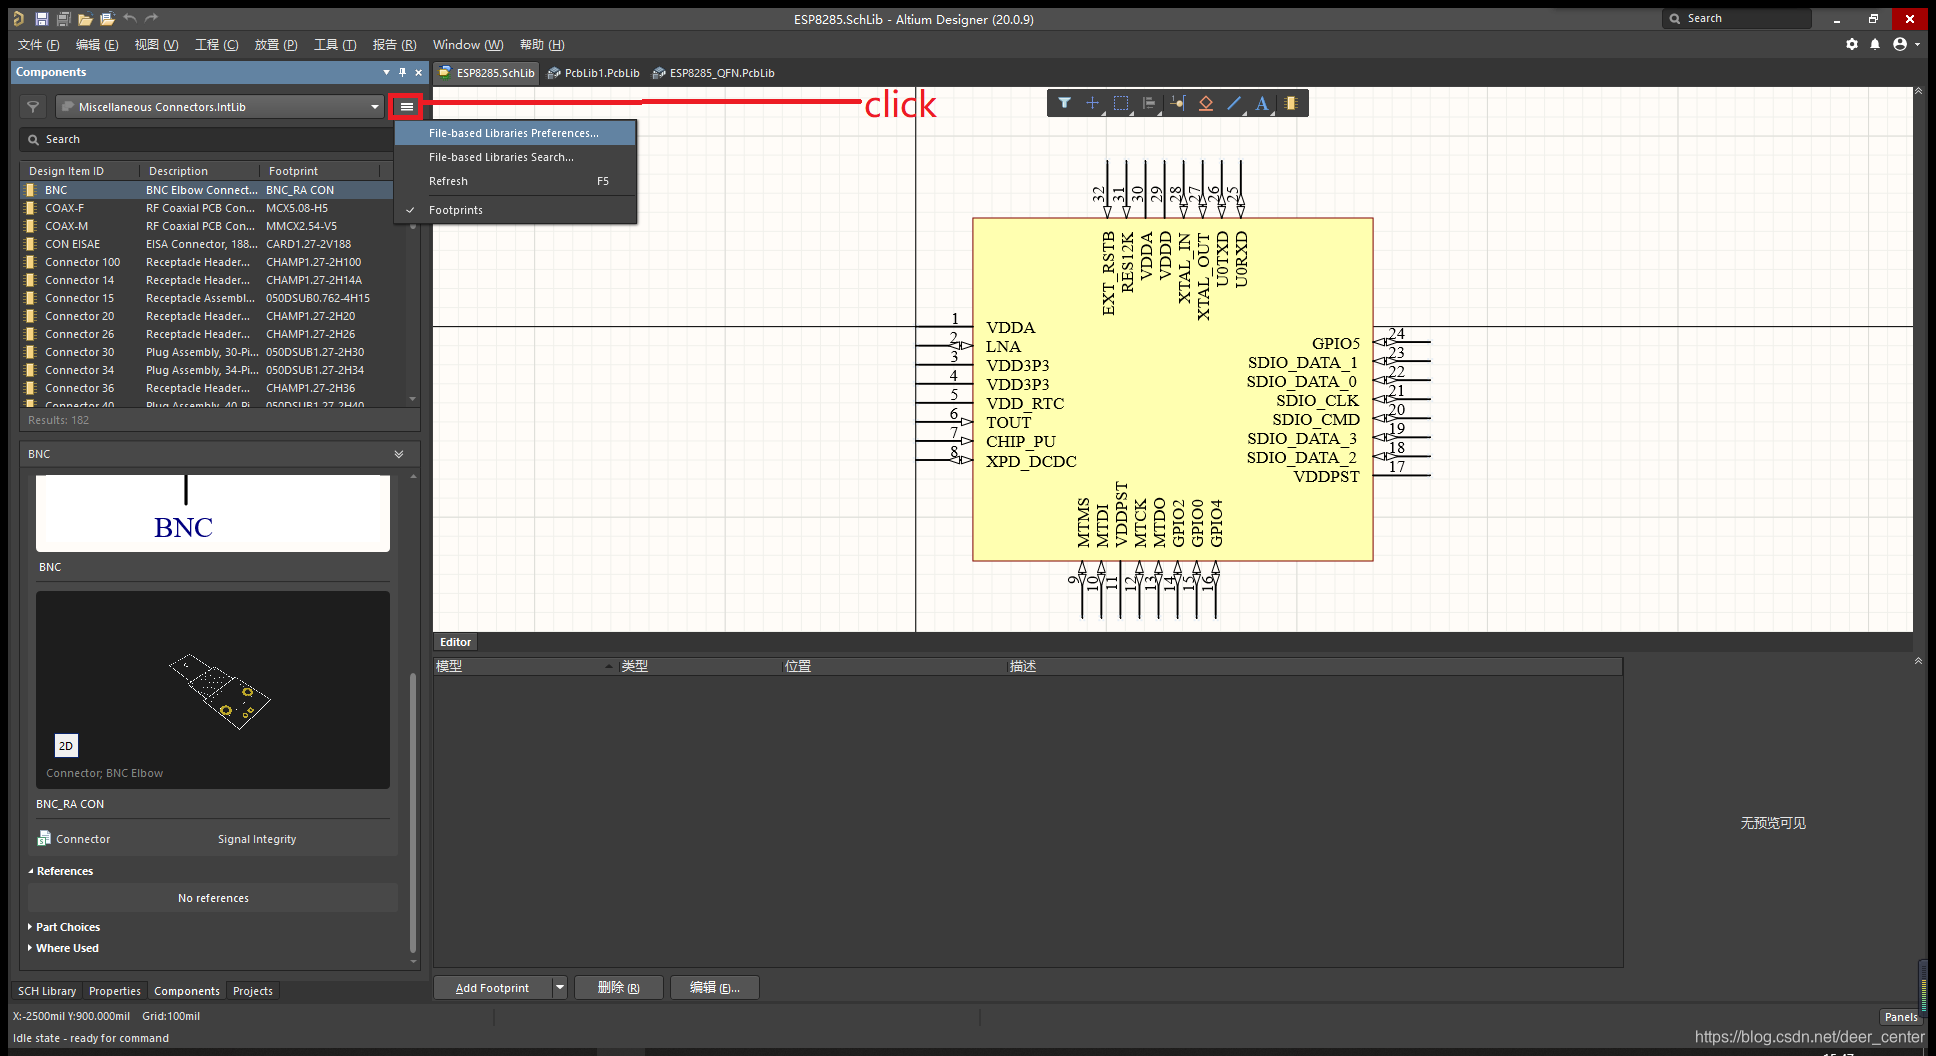Select the Place Pin tool
Screen dimensions: 1936x1056
1177,103
